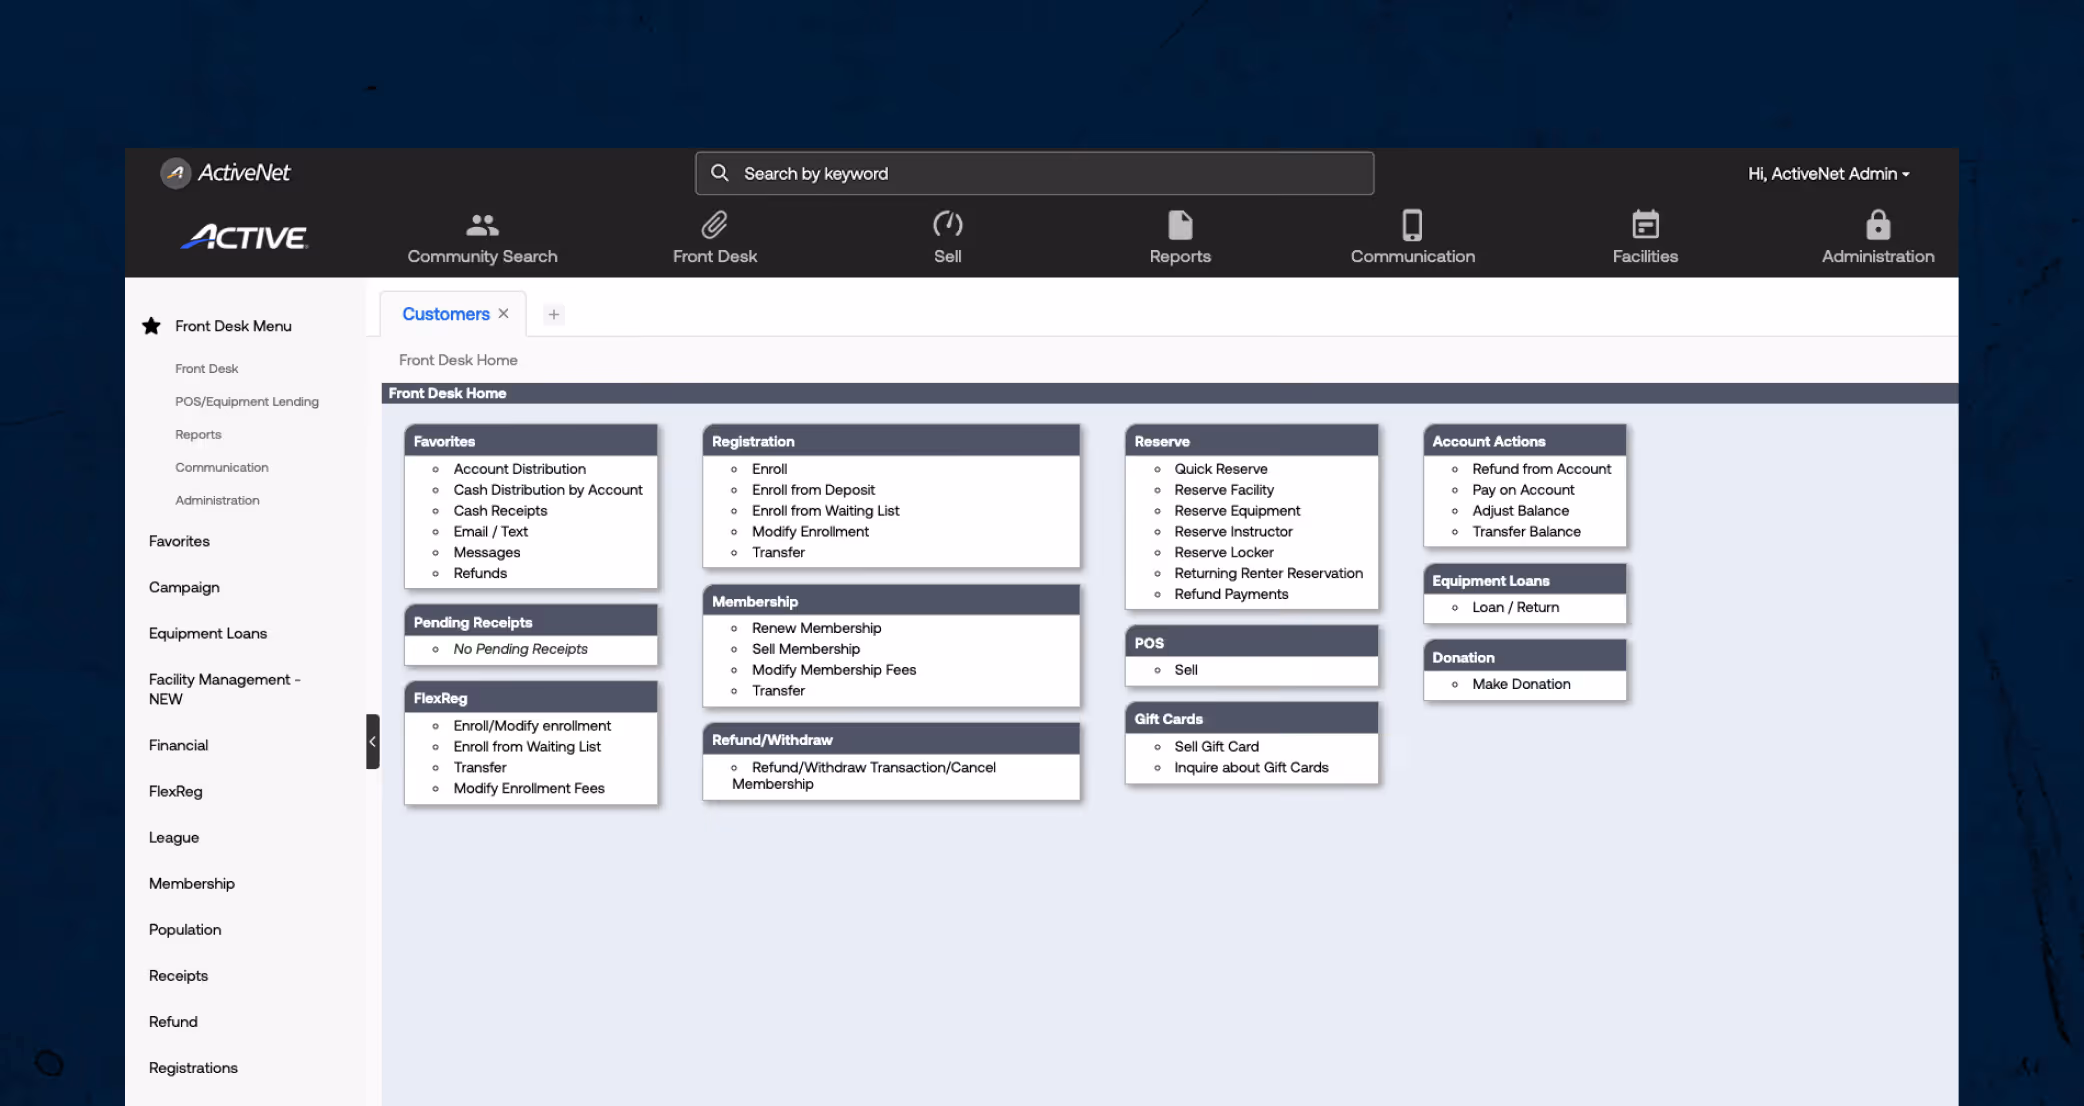Open the Facilities calendar icon
Screen dimensions: 2084x1106
tap(1645, 225)
